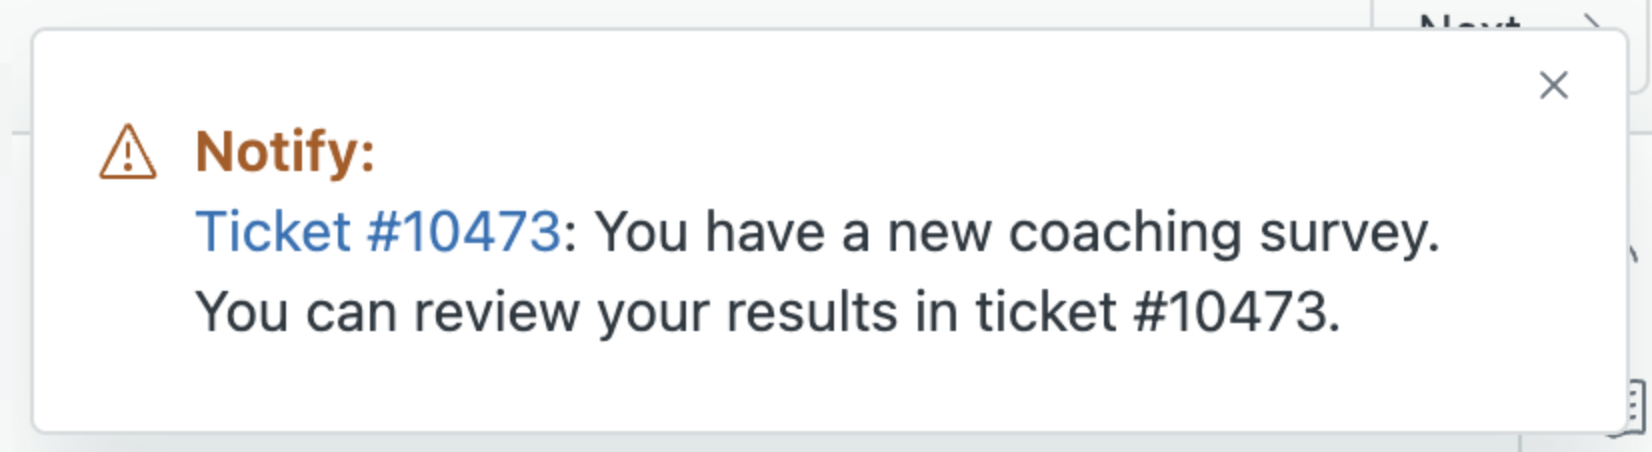The image size is (1652, 452).
Task: Open the Ticket #10473 link
Action: click(x=378, y=232)
